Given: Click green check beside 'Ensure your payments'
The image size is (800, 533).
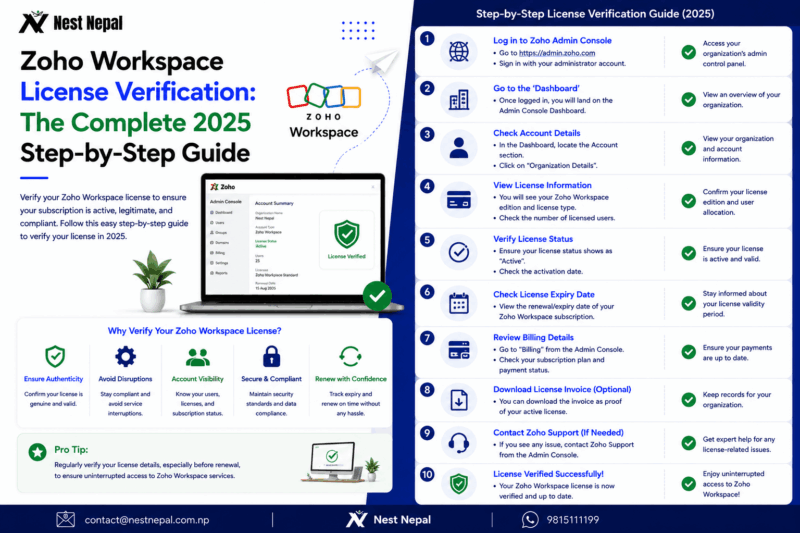Looking at the screenshot, I should pos(689,352).
